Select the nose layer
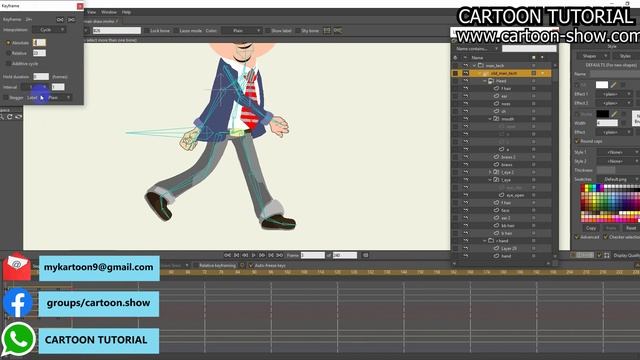 tap(506, 104)
